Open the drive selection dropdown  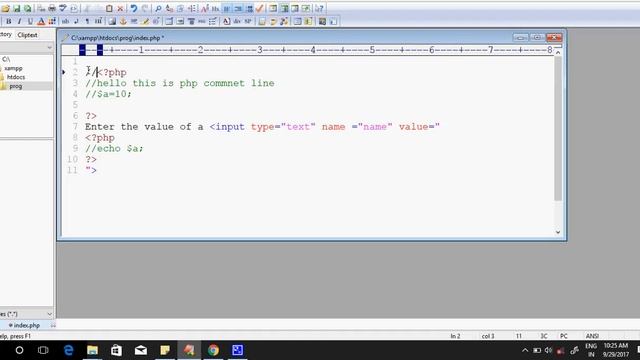point(49,48)
